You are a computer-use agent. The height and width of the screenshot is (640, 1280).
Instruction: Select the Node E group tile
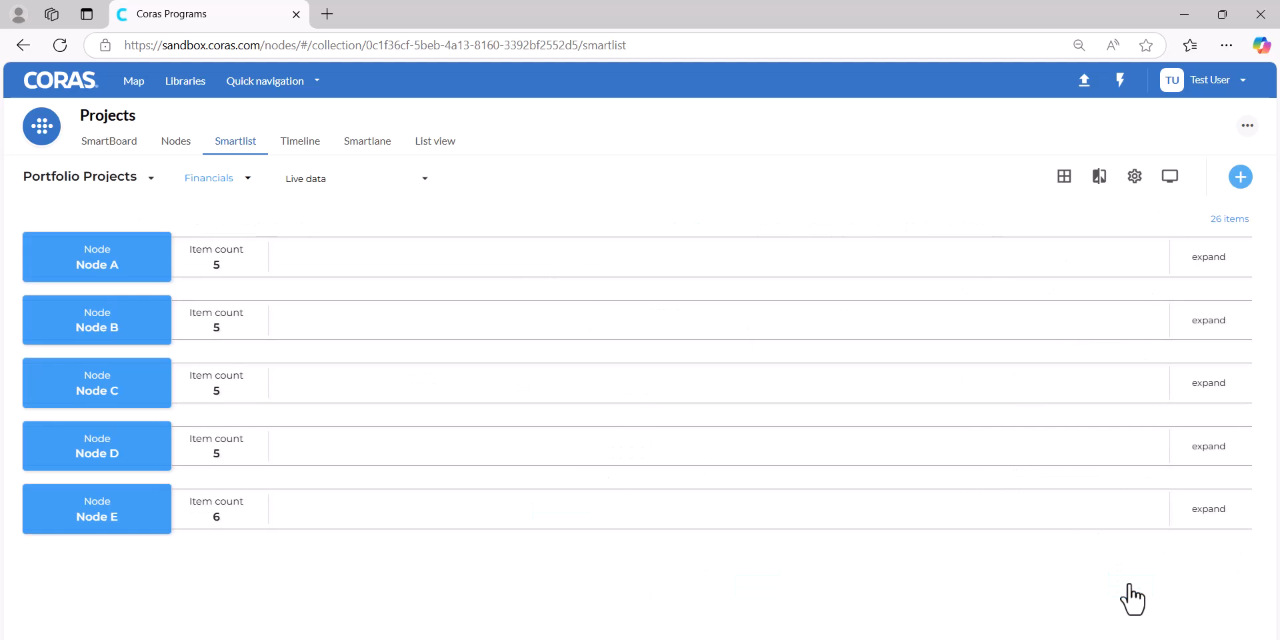coord(97,509)
